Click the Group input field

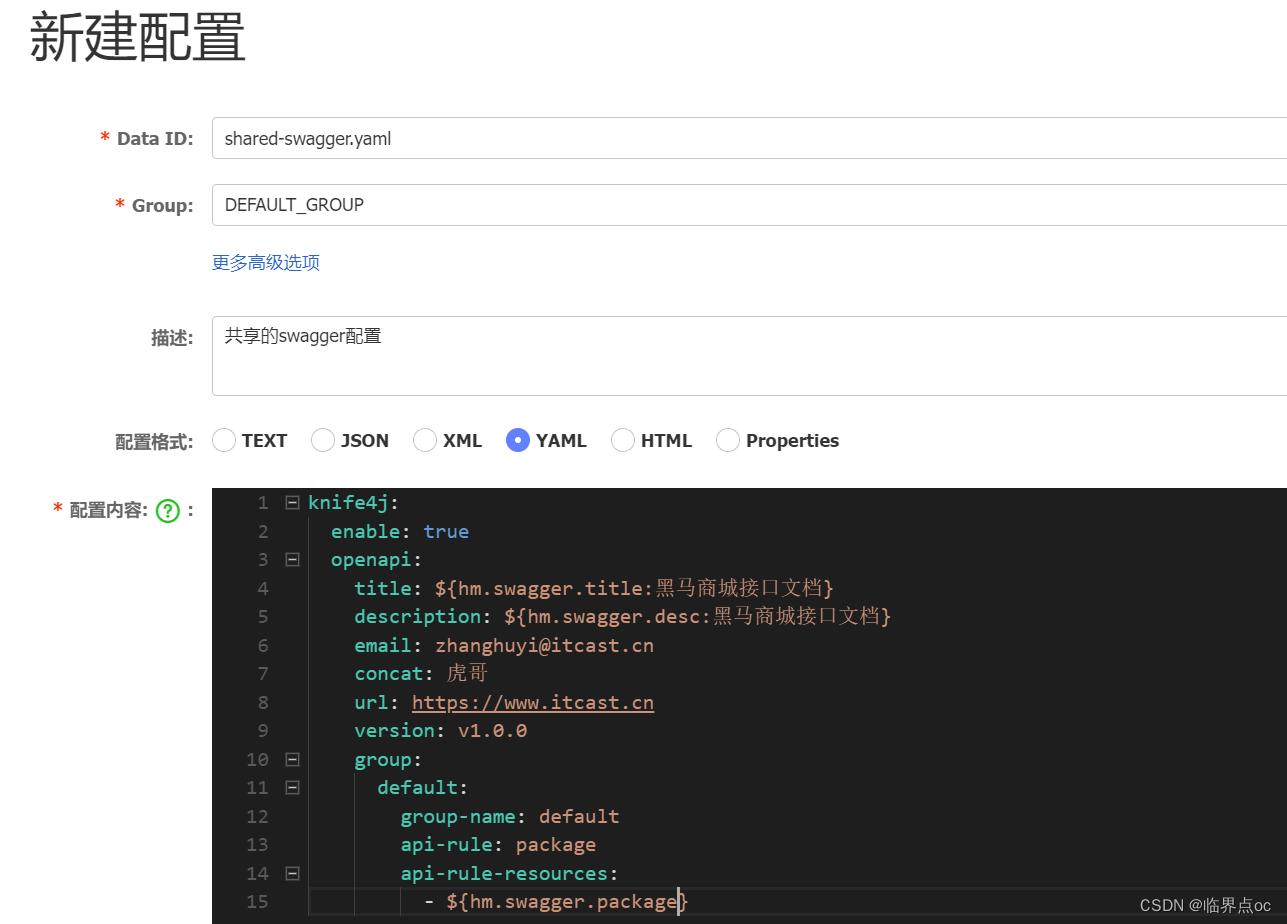coord(749,205)
